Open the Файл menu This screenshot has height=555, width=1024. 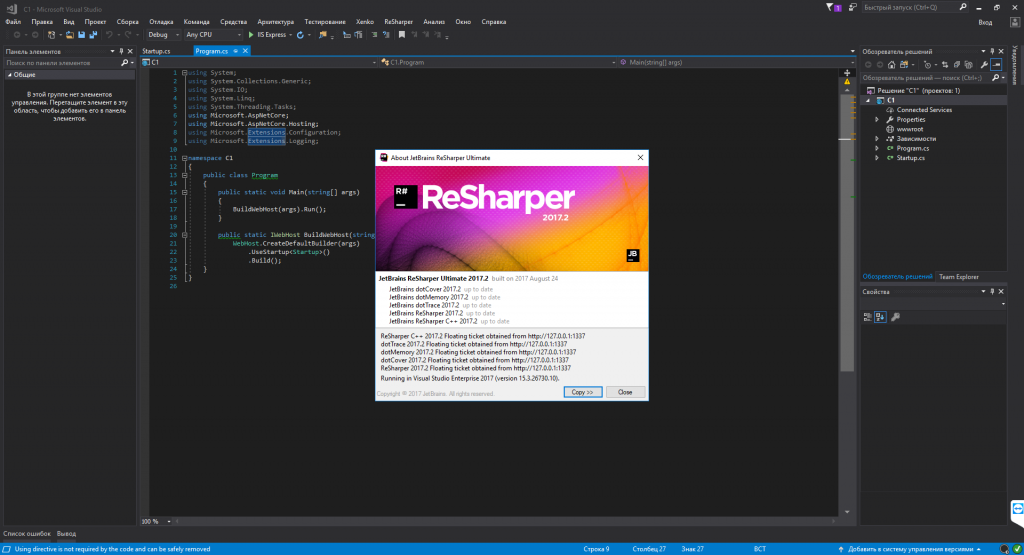click(x=13, y=22)
